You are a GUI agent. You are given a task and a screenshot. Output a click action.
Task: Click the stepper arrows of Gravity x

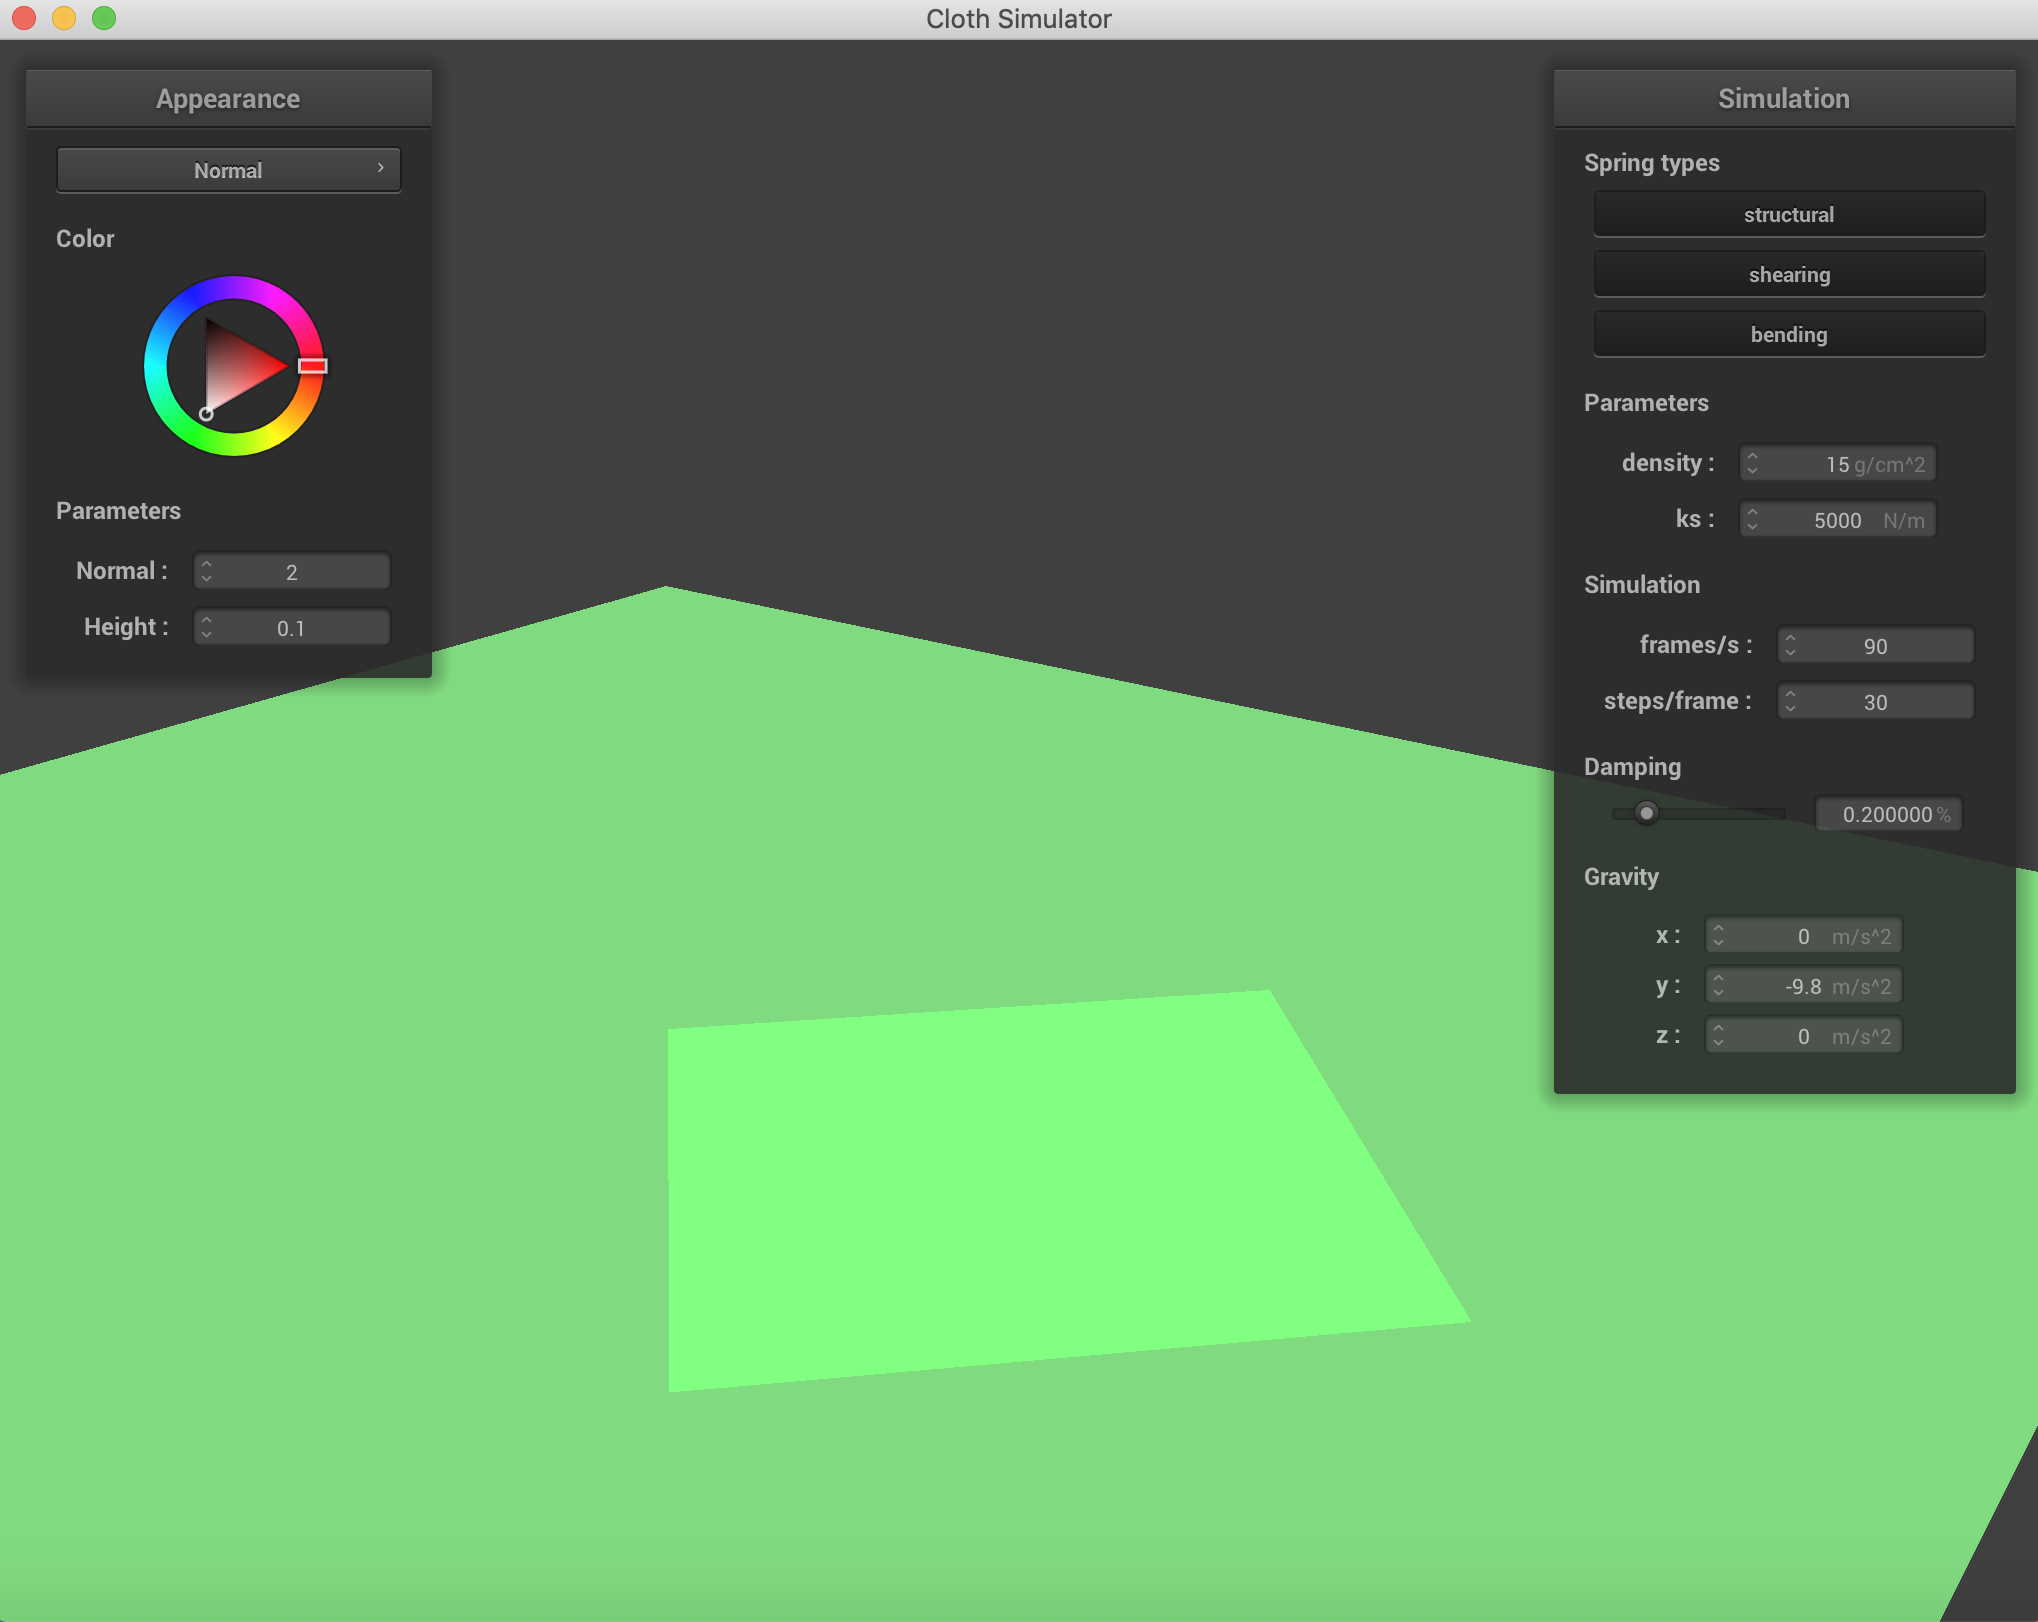1718,935
